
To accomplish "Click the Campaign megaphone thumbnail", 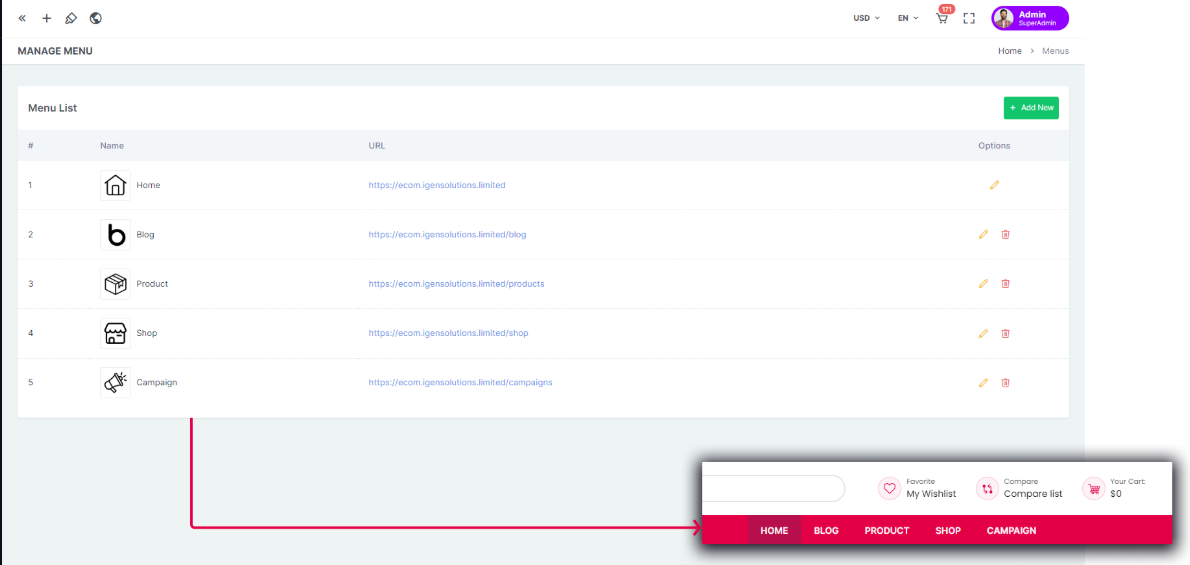I will coord(115,382).
